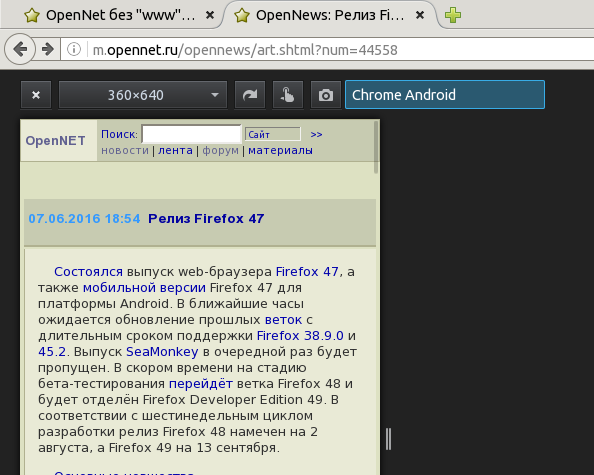Close the OpenNews: Релиз Fi... tab
Viewport: 594px width, 475px height.
coord(420,15)
